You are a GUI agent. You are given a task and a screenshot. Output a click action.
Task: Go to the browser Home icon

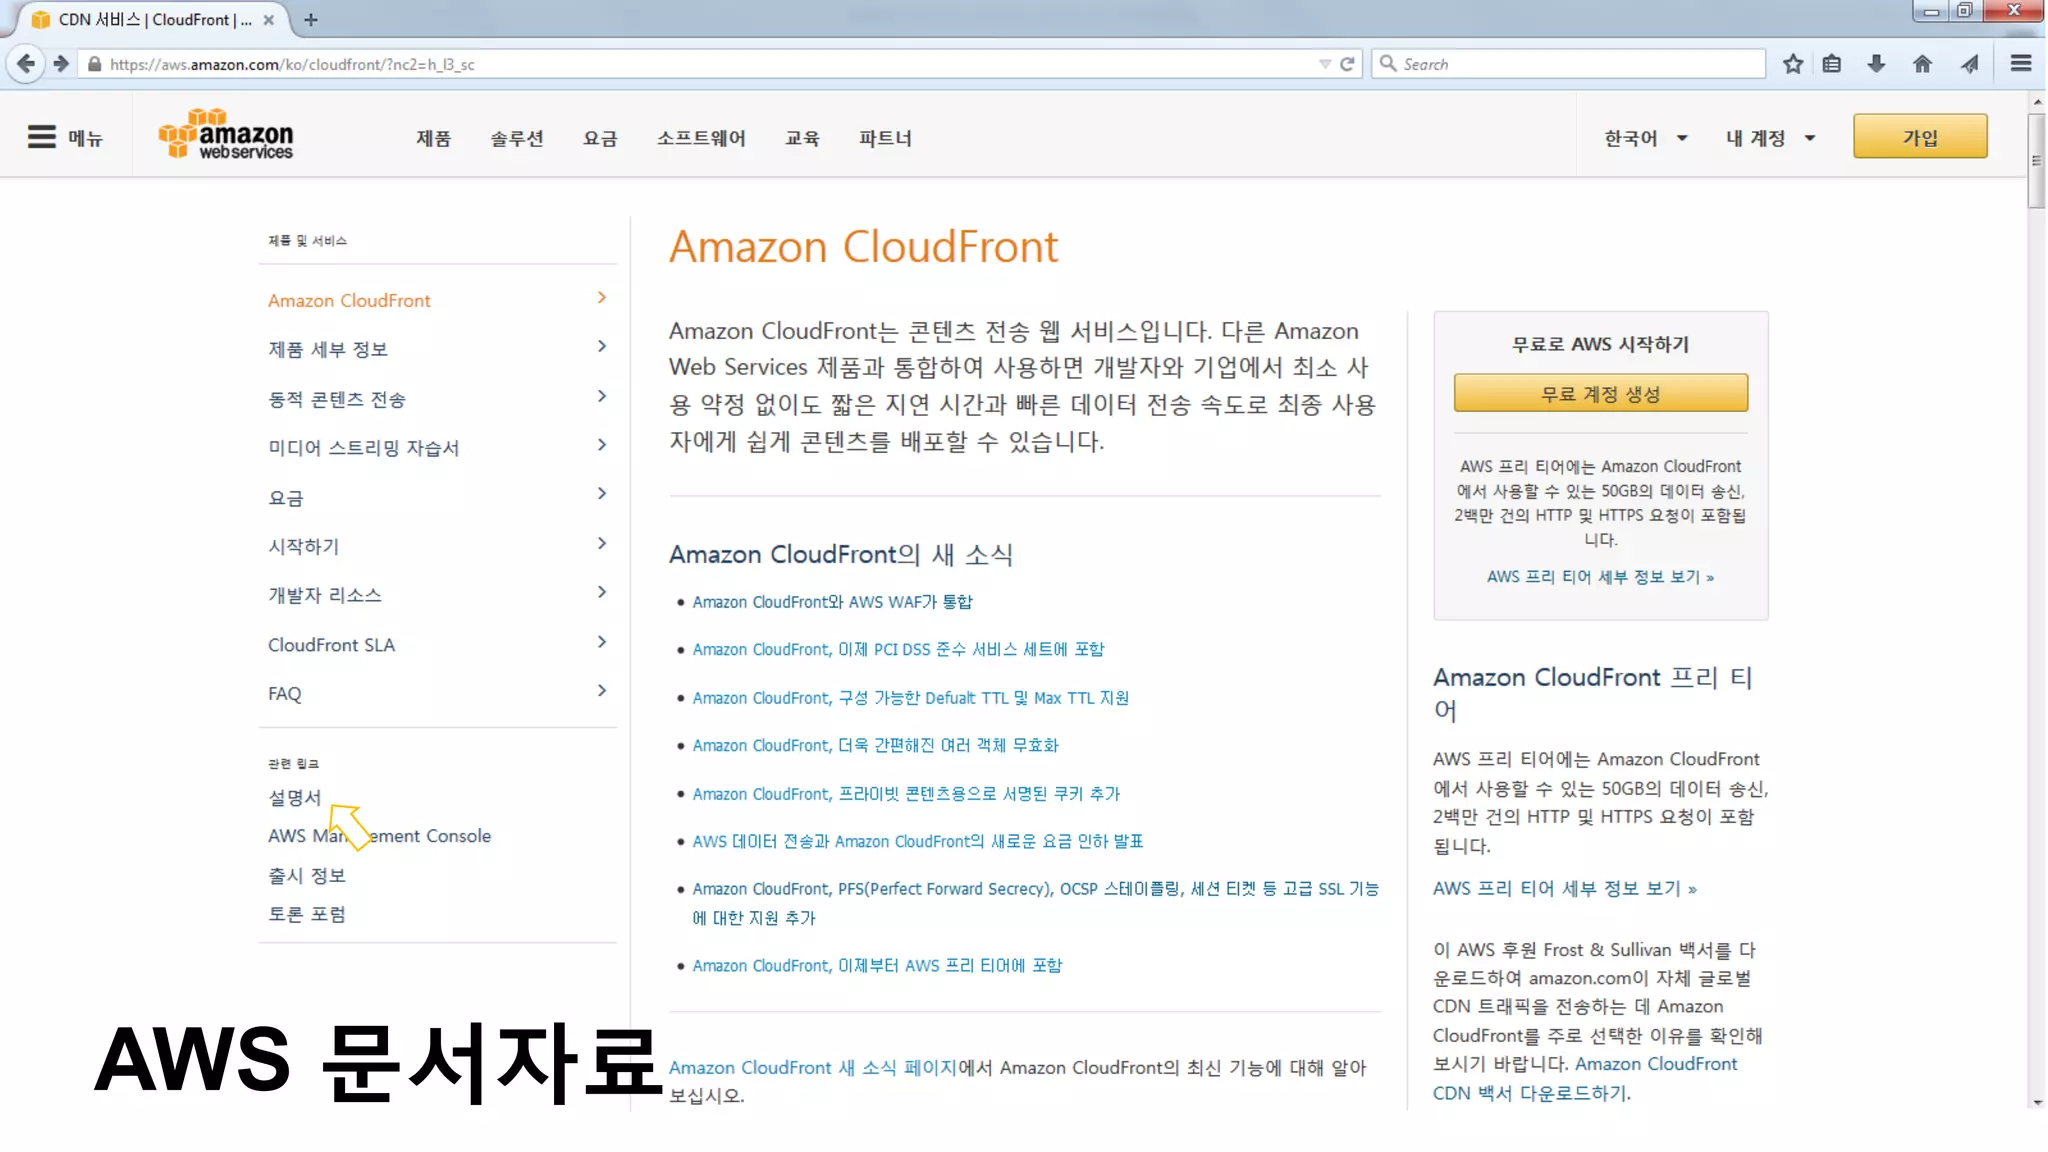coord(1922,64)
